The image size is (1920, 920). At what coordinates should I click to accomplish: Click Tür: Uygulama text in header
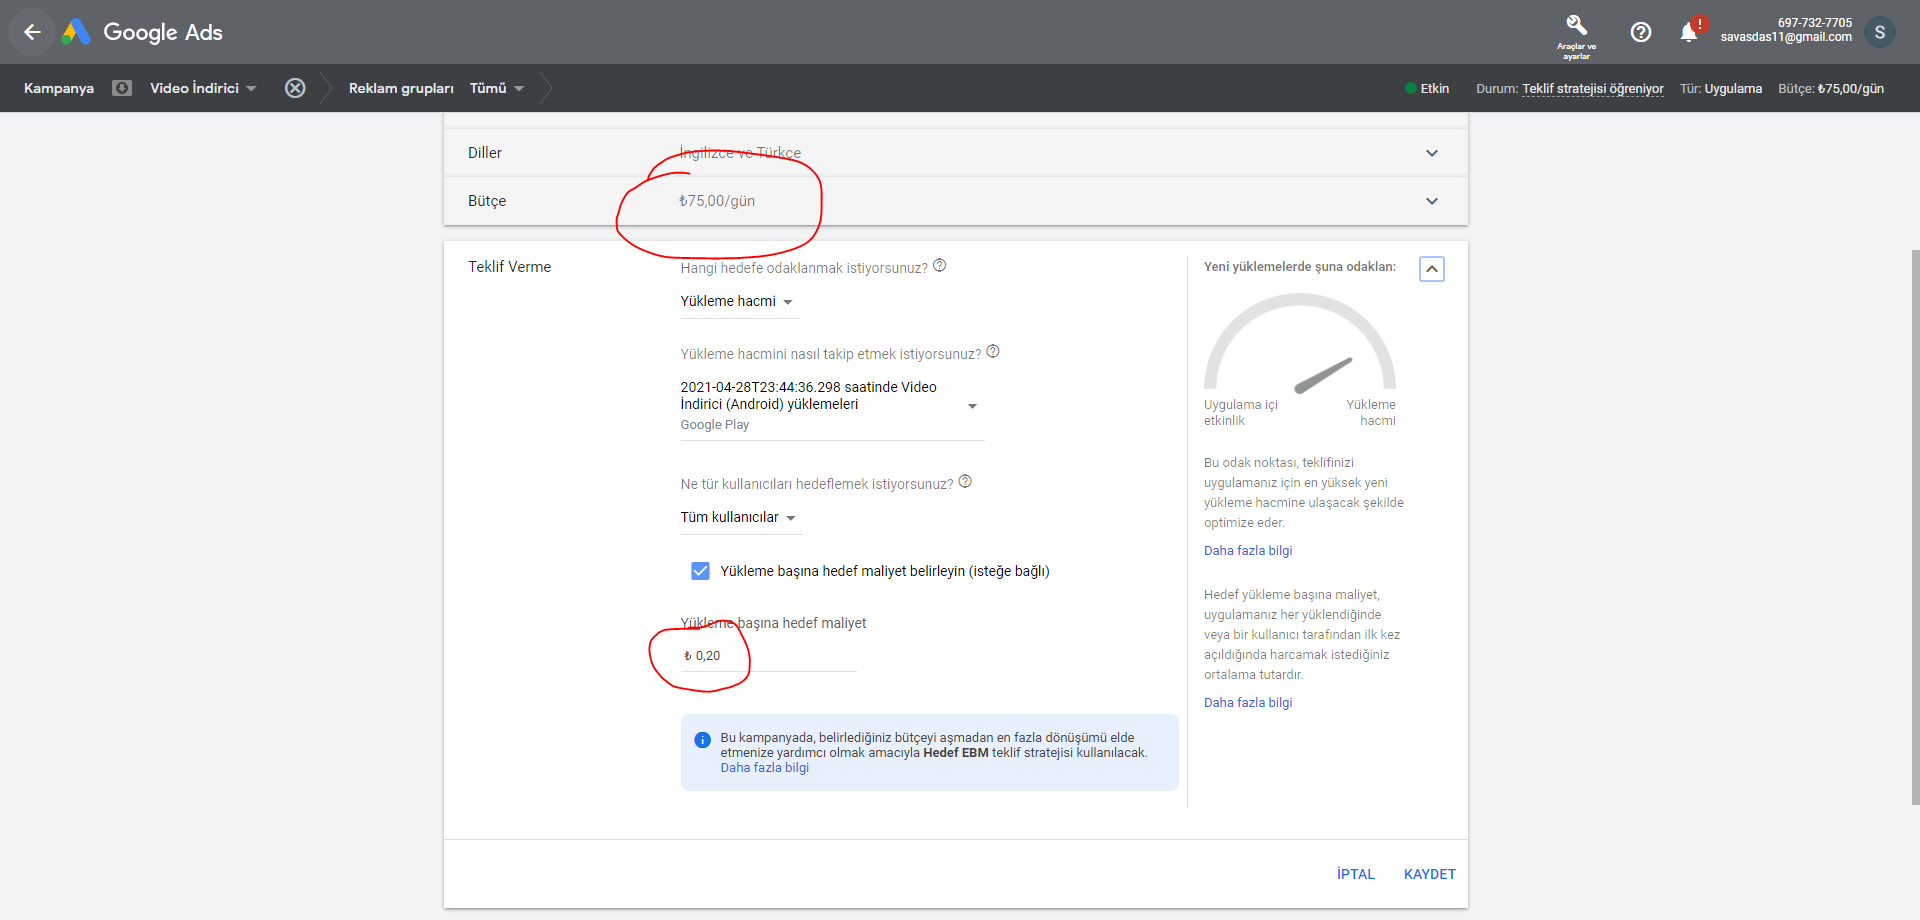tap(1721, 89)
